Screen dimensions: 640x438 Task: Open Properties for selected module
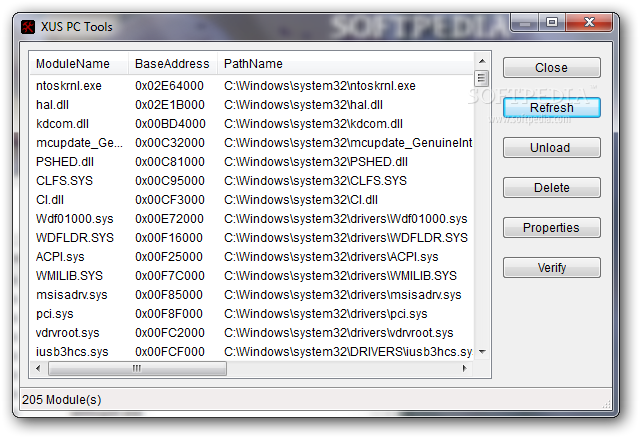coord(551,228)
